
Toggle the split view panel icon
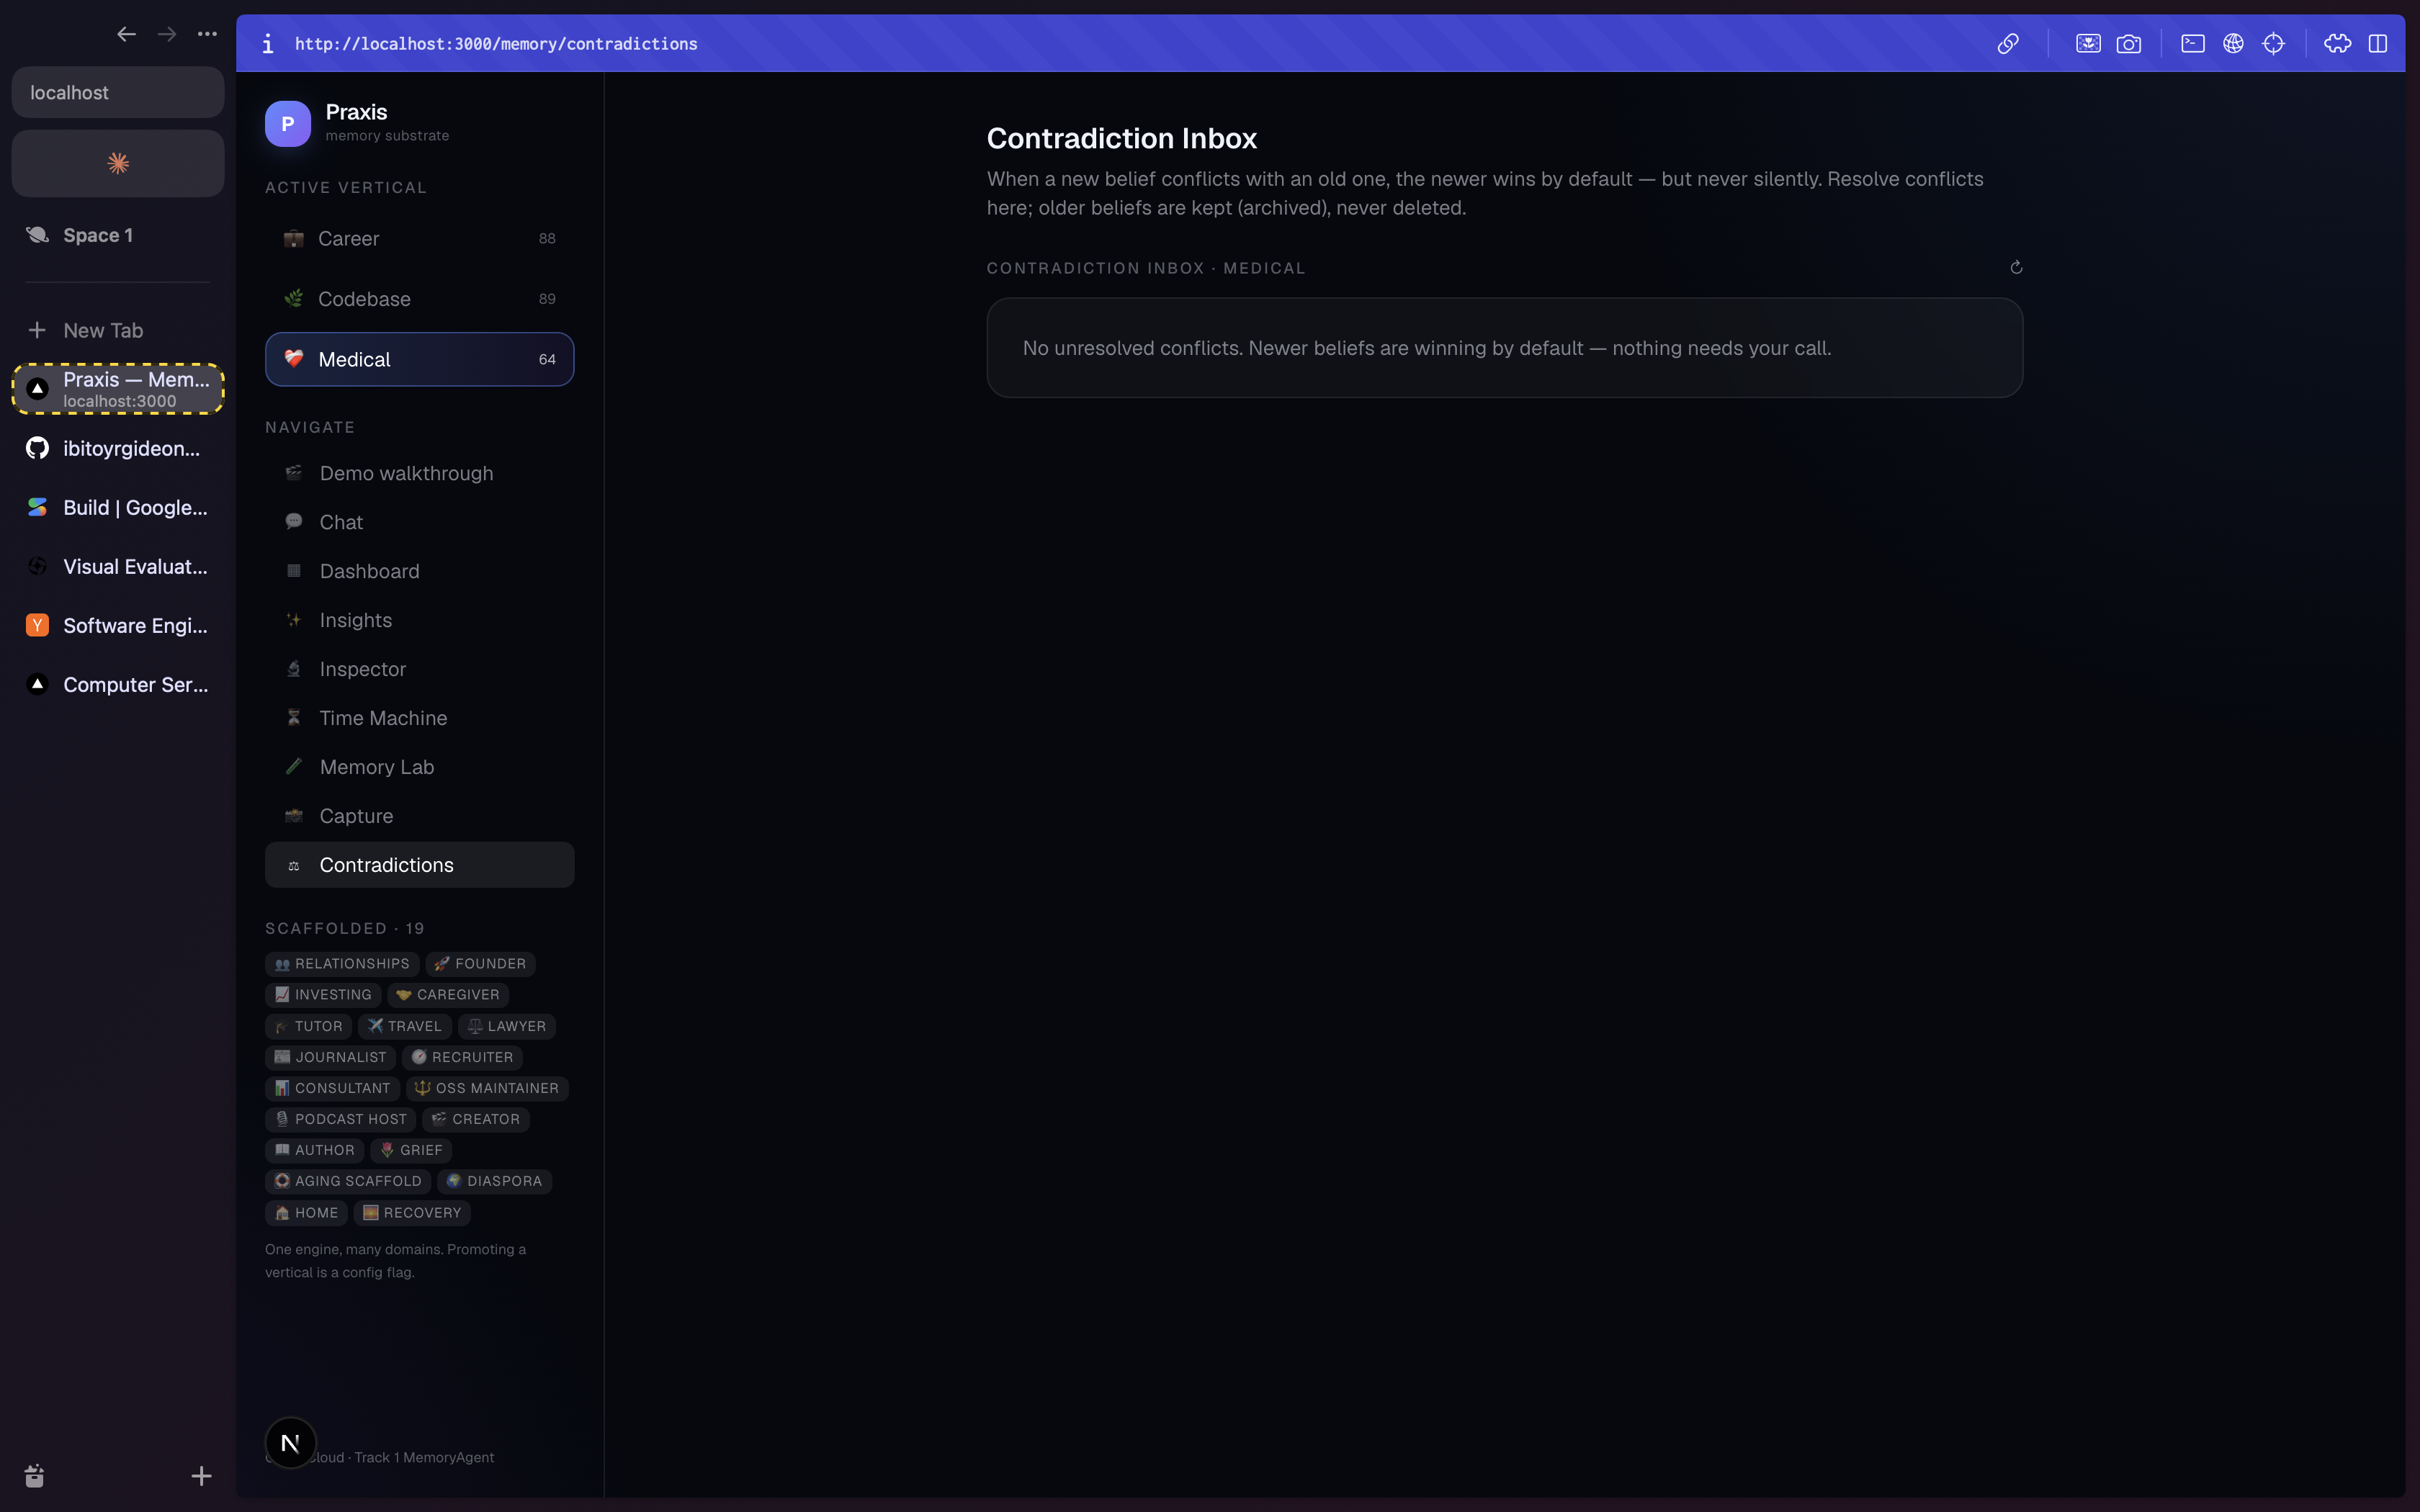2378,44
